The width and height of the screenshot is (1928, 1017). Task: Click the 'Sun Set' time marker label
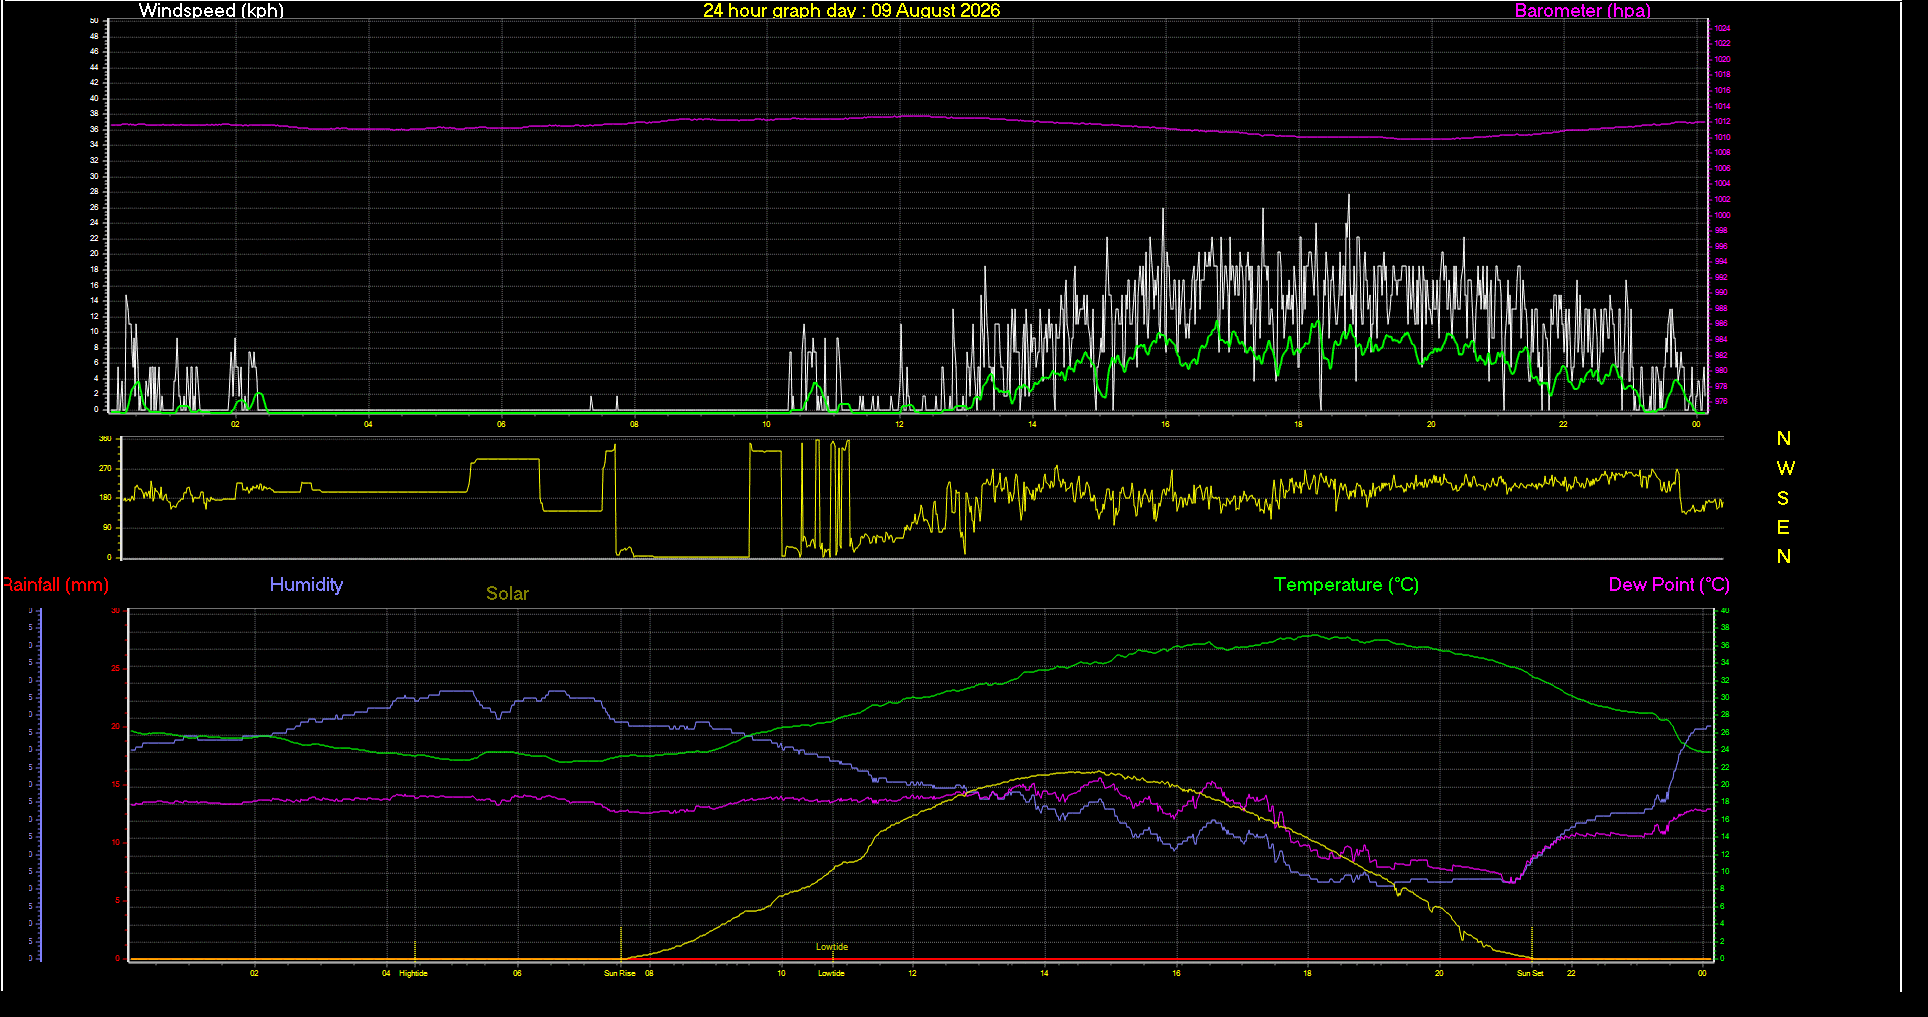click(x=1530, y=973)
